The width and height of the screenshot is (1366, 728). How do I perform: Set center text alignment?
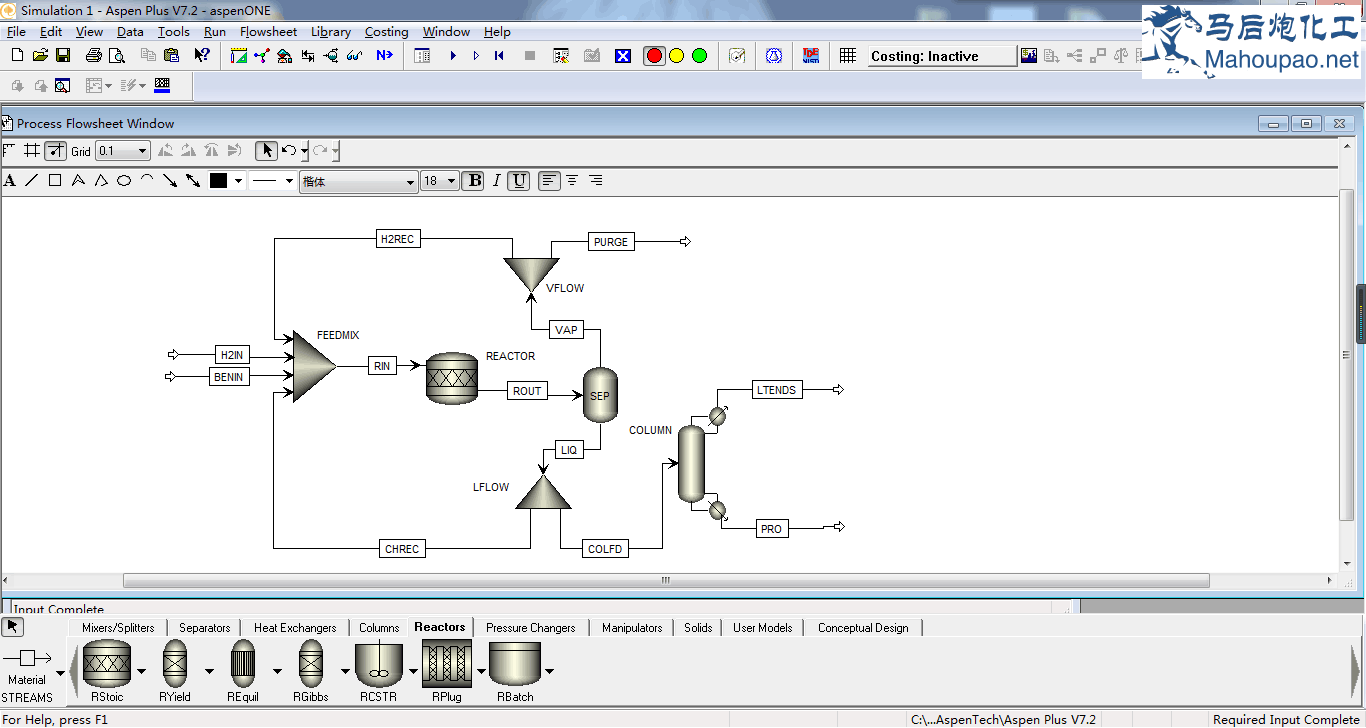click(572, 181)
